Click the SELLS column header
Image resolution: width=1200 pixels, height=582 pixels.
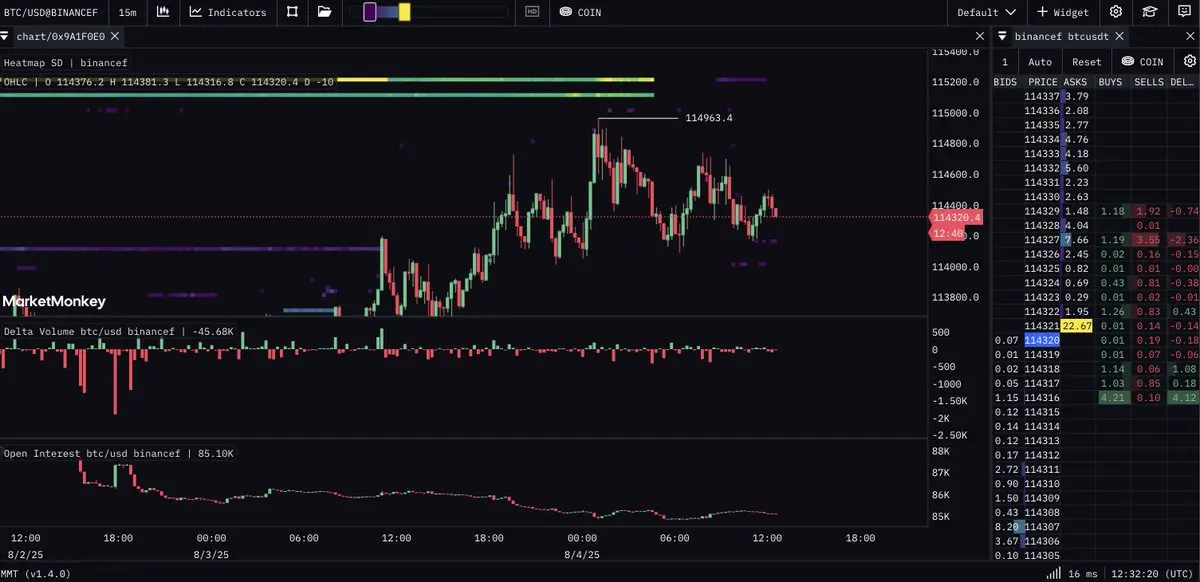pos(1148,82)
